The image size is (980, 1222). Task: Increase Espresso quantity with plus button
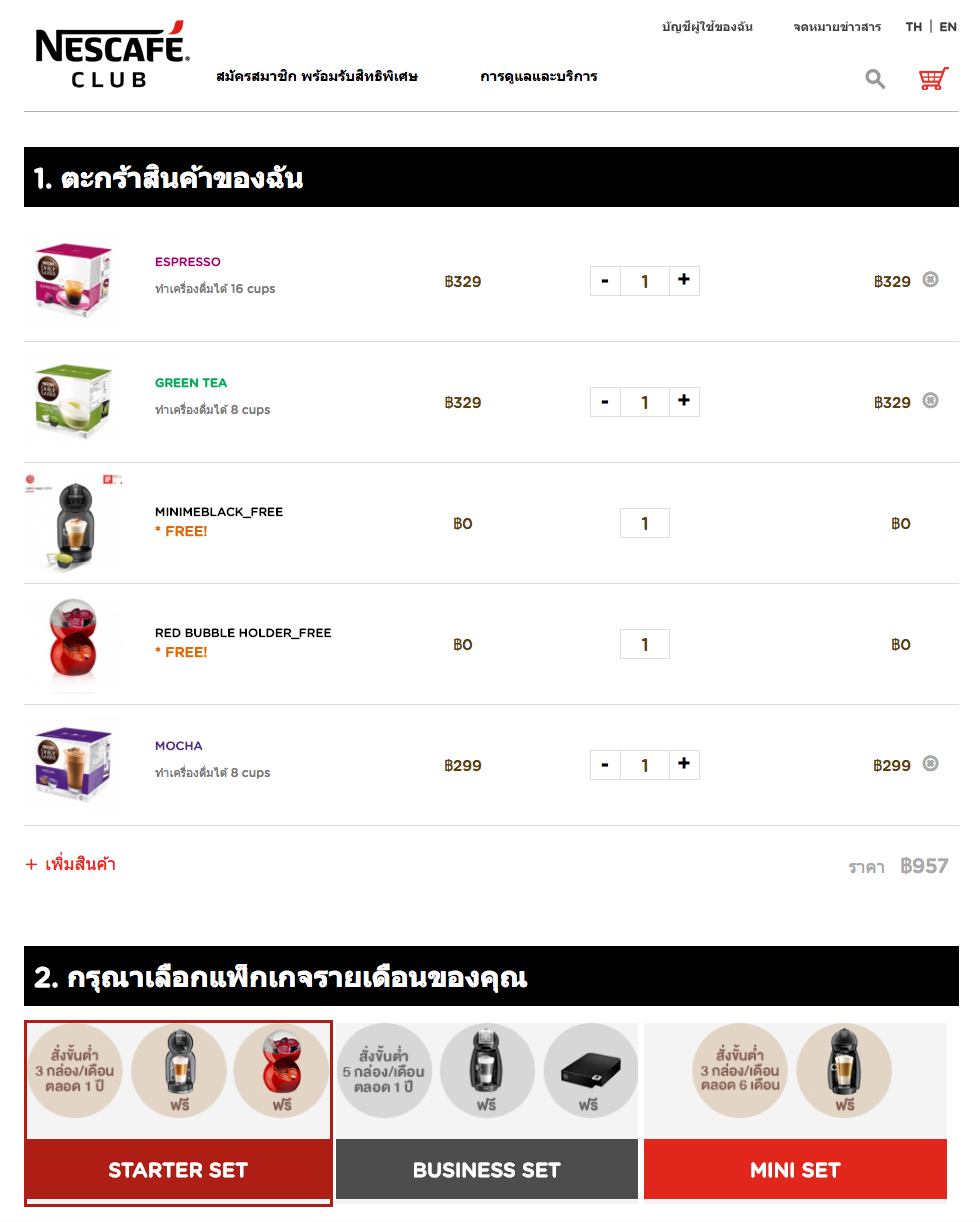pos(684,281)
